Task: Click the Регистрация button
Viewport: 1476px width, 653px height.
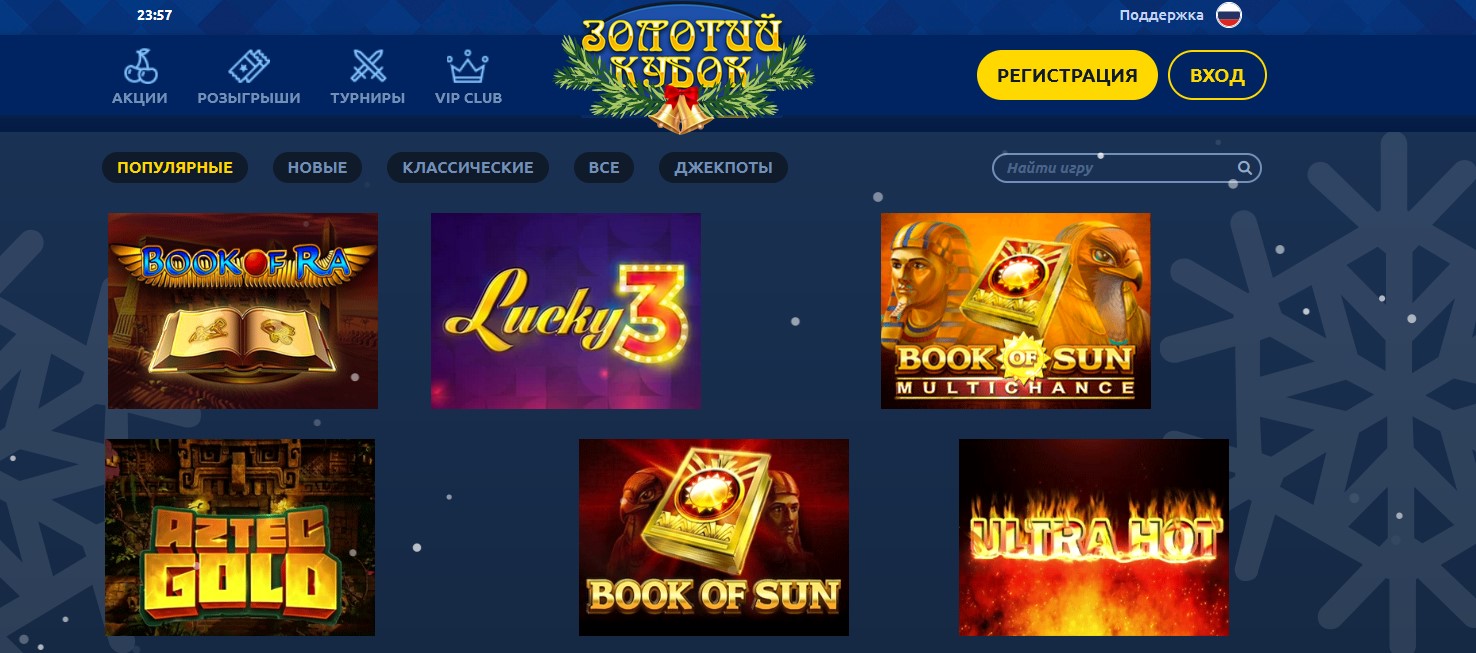Action: (1067, 76)
